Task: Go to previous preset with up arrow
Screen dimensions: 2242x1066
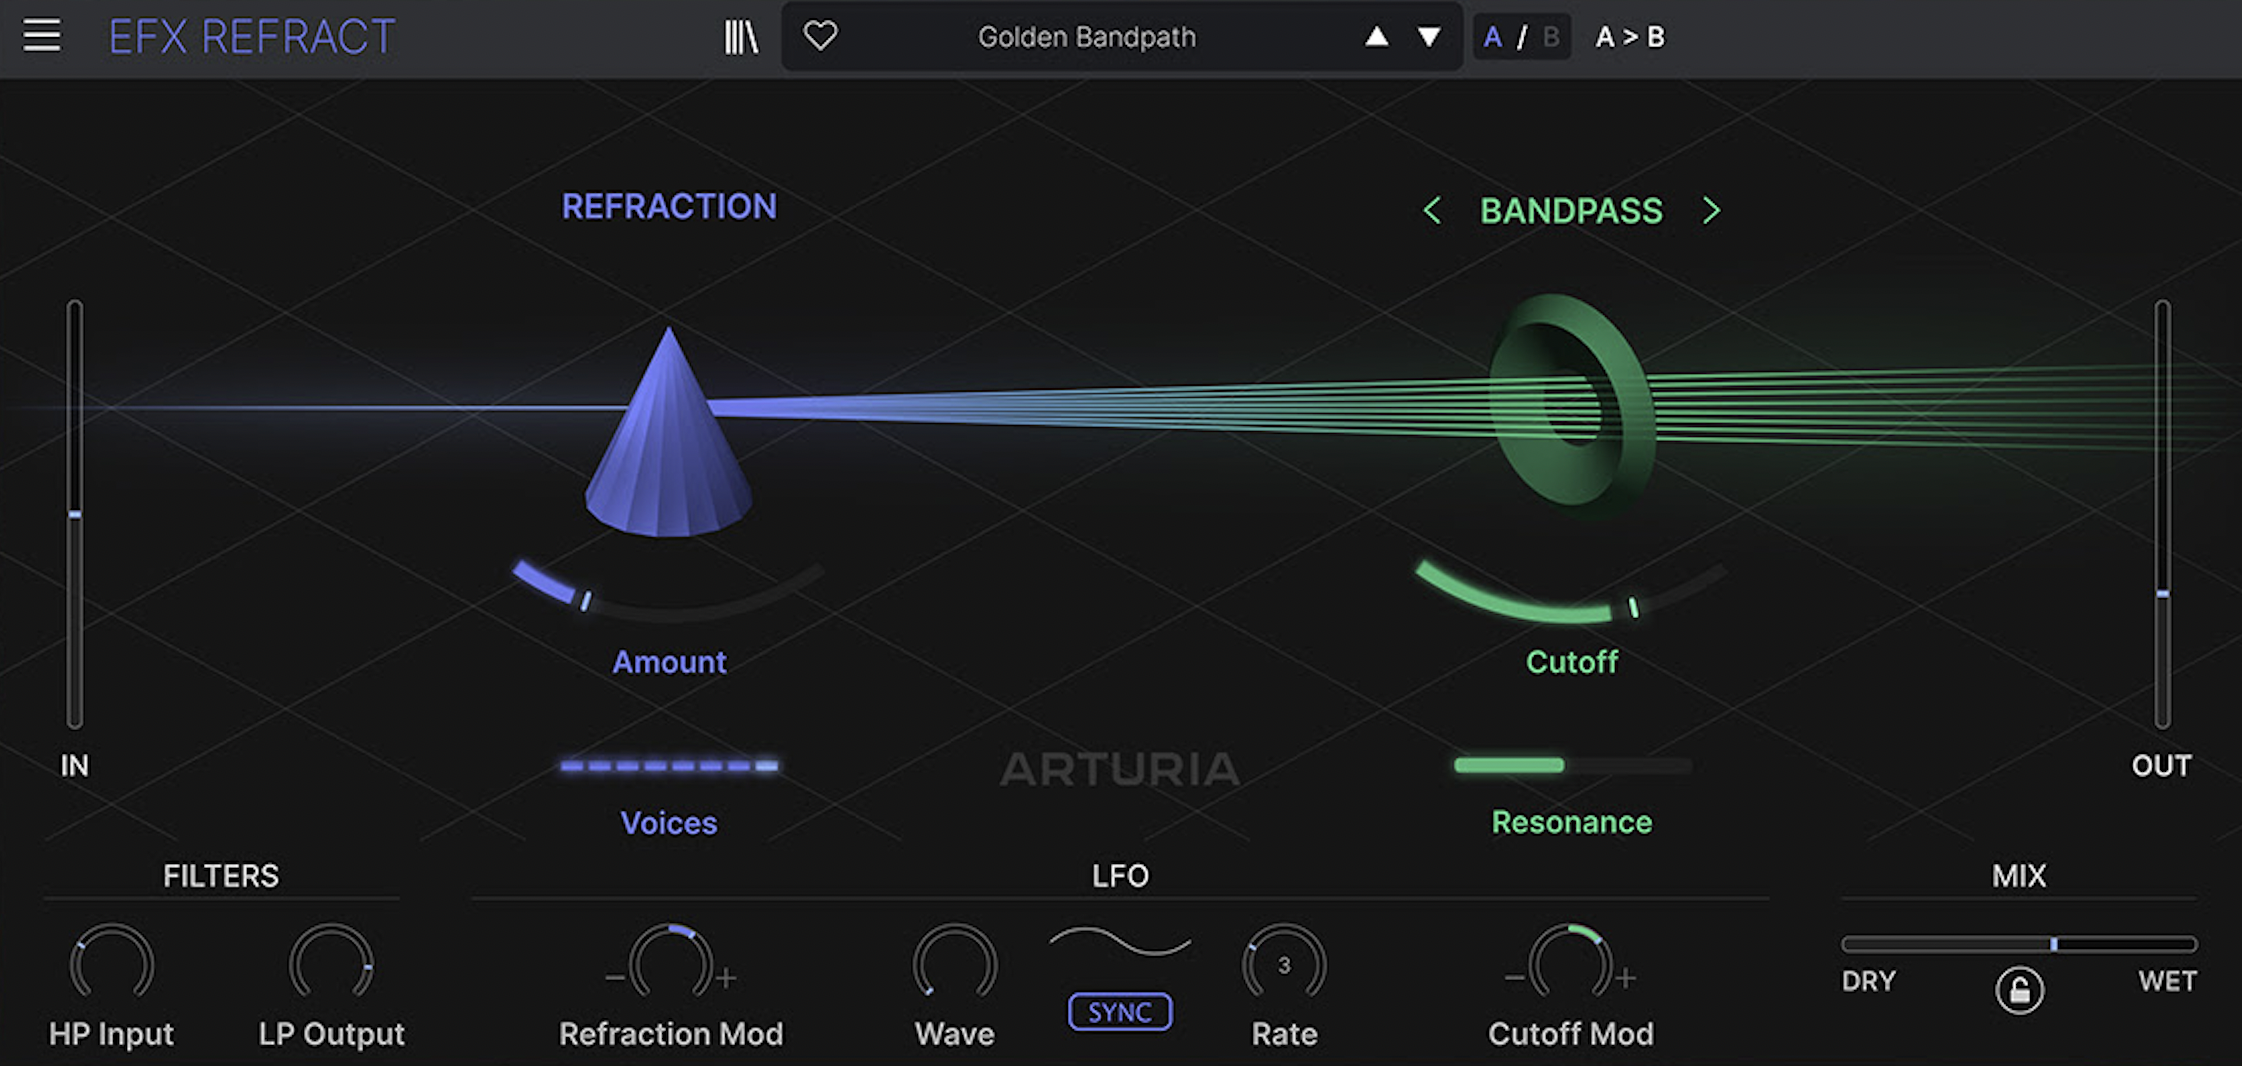Action: (x=1377, y=37)
